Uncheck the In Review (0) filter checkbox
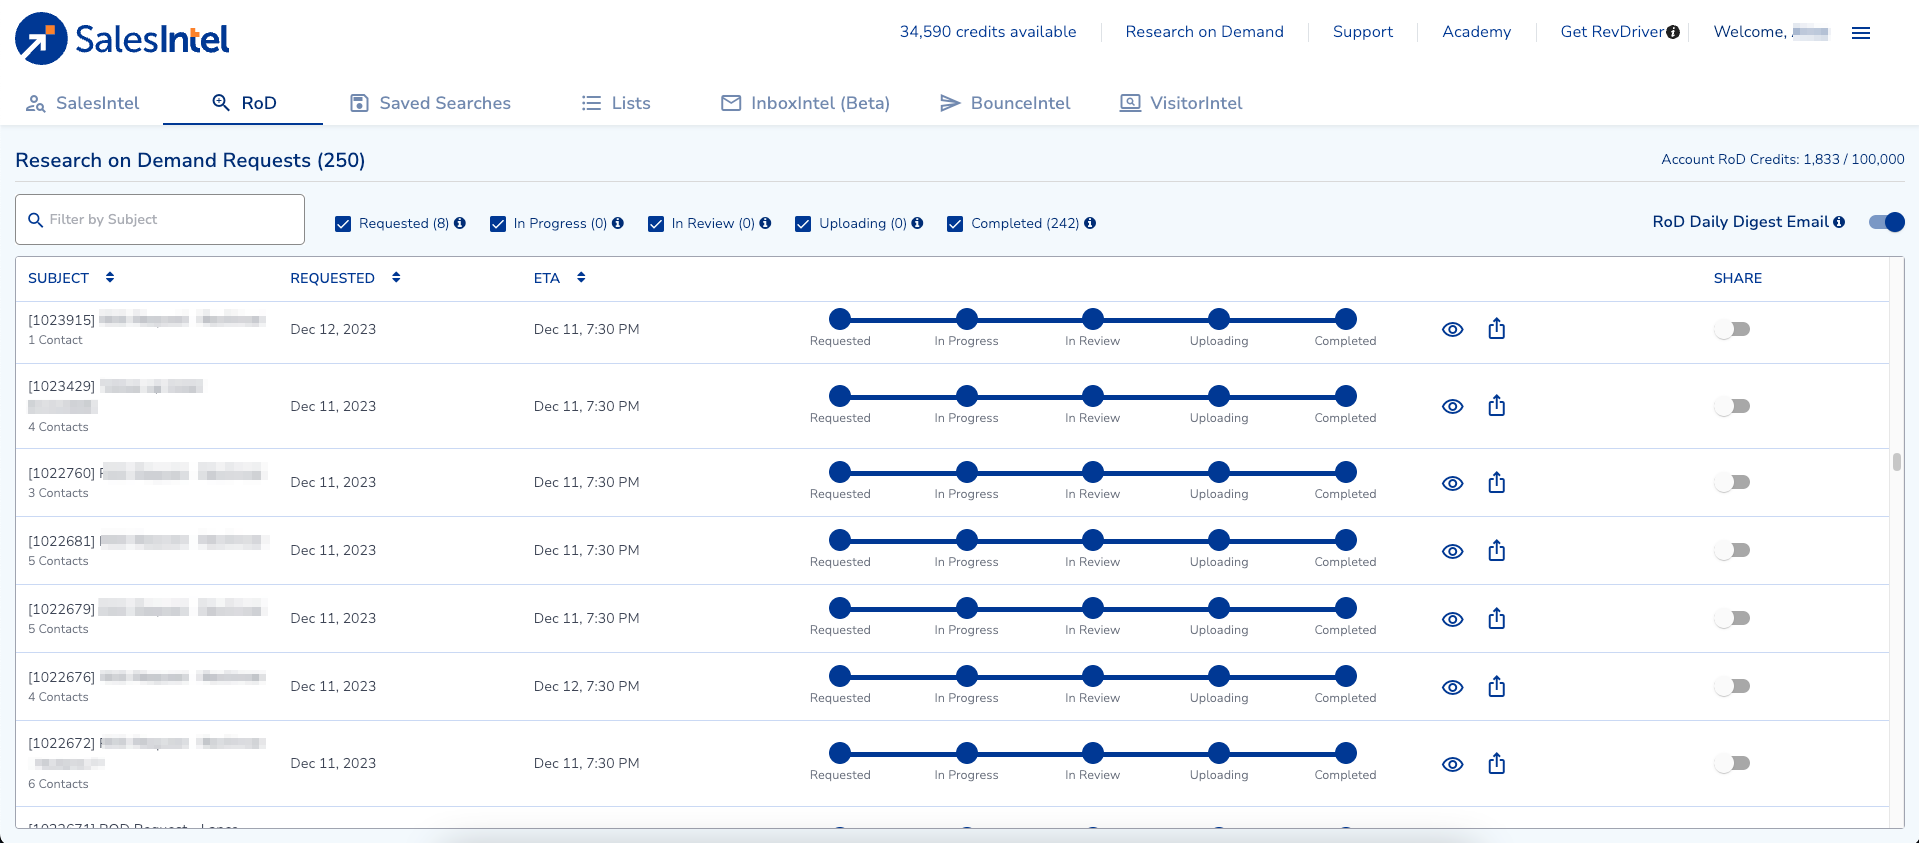The image size is (1919, 843). 656,224
